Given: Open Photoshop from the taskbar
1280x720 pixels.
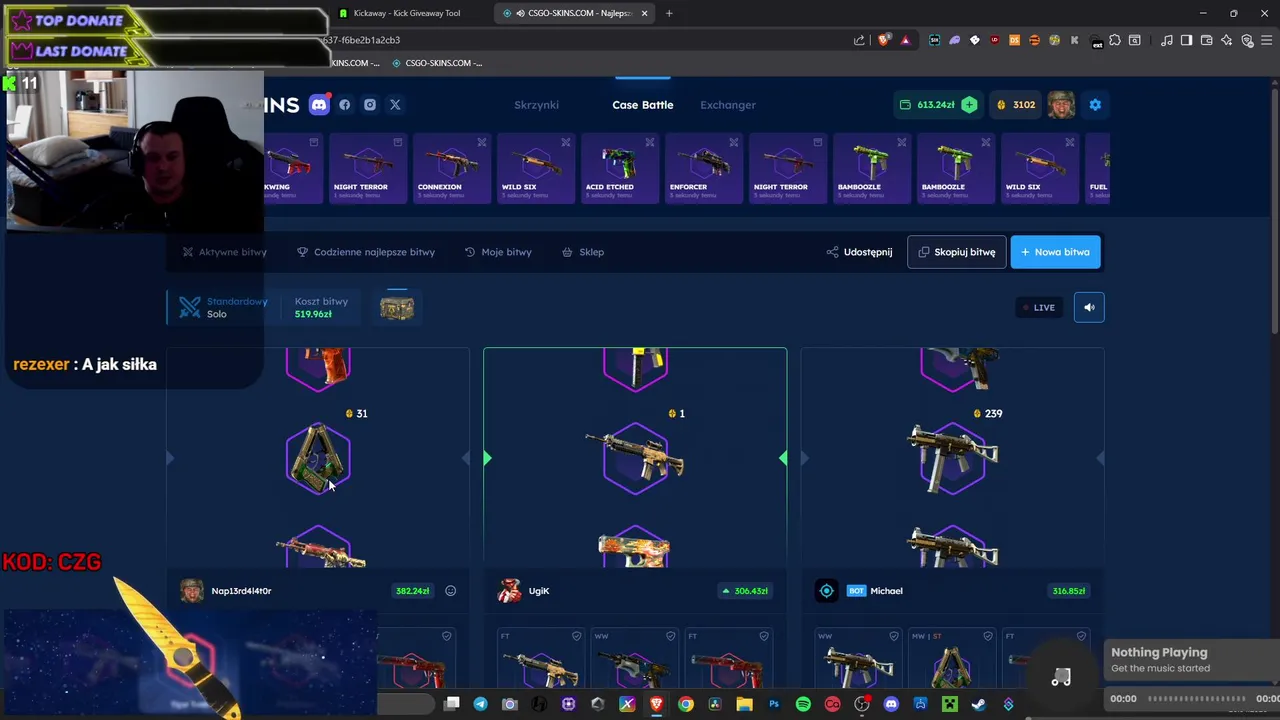Looking at the screenshot, I should click(x=774, y=704).
